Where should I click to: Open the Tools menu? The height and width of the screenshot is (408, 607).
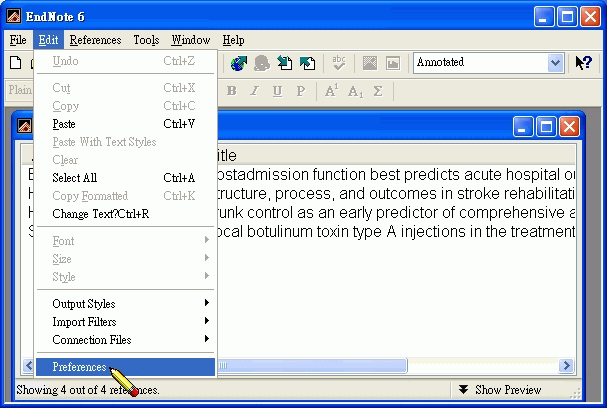(146, 40)
